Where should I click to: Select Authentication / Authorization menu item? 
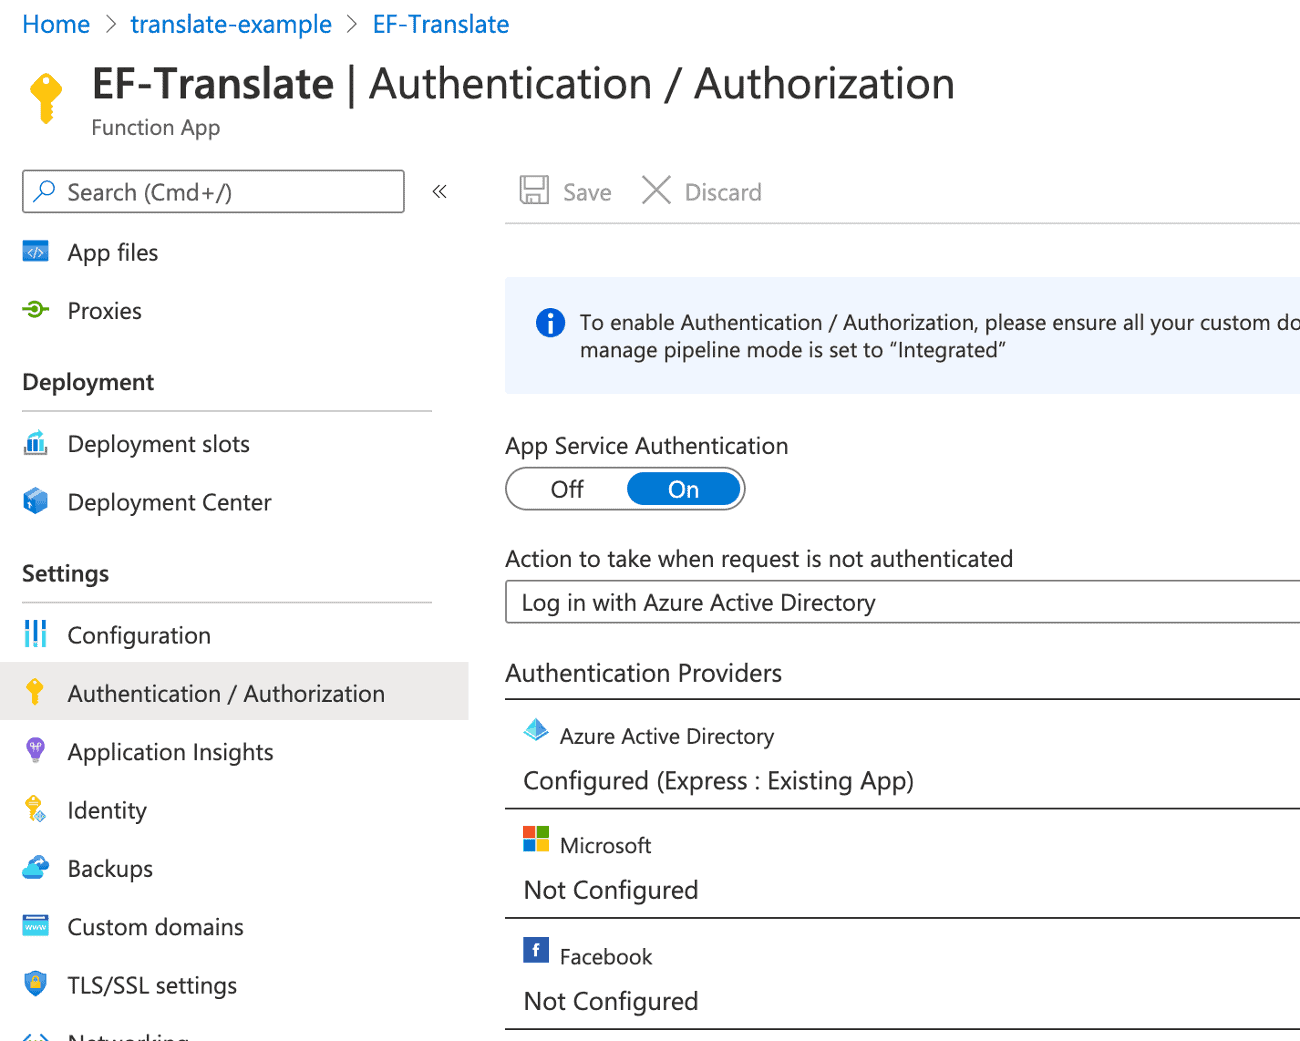tap(226, 693)
